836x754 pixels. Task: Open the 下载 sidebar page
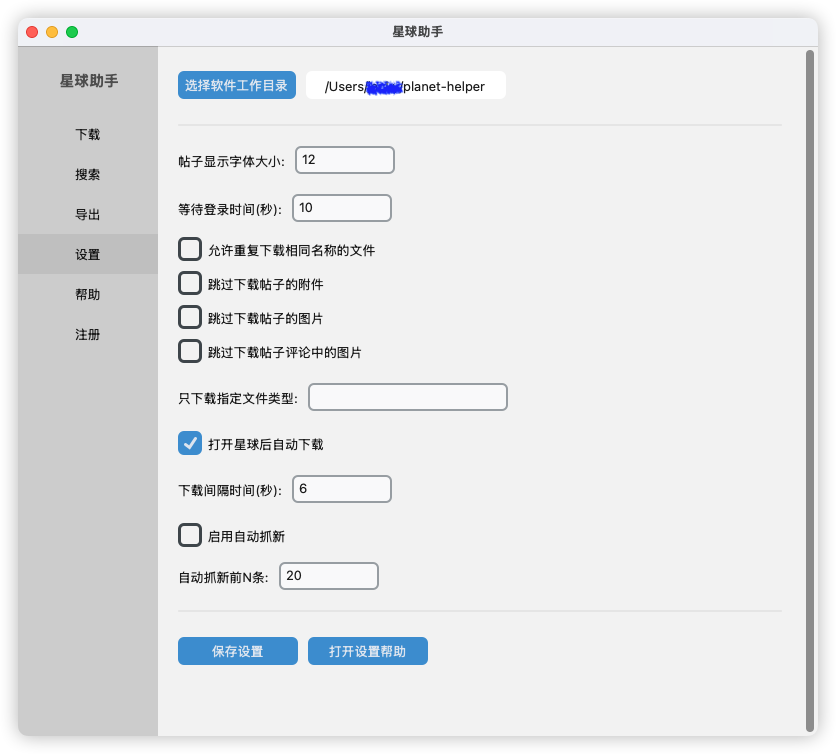(x=88, y=134)
